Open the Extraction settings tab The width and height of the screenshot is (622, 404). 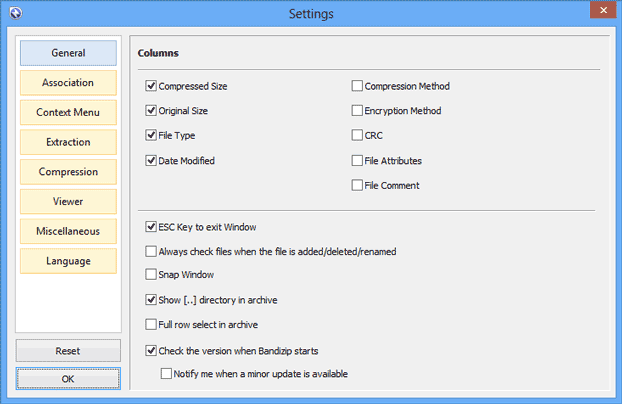point(68,142)
